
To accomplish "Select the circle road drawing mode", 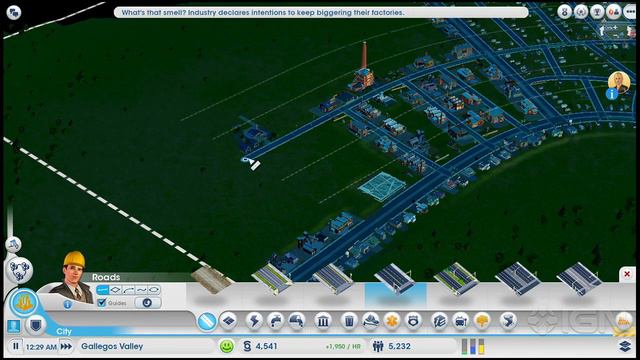I will (153, 290).
